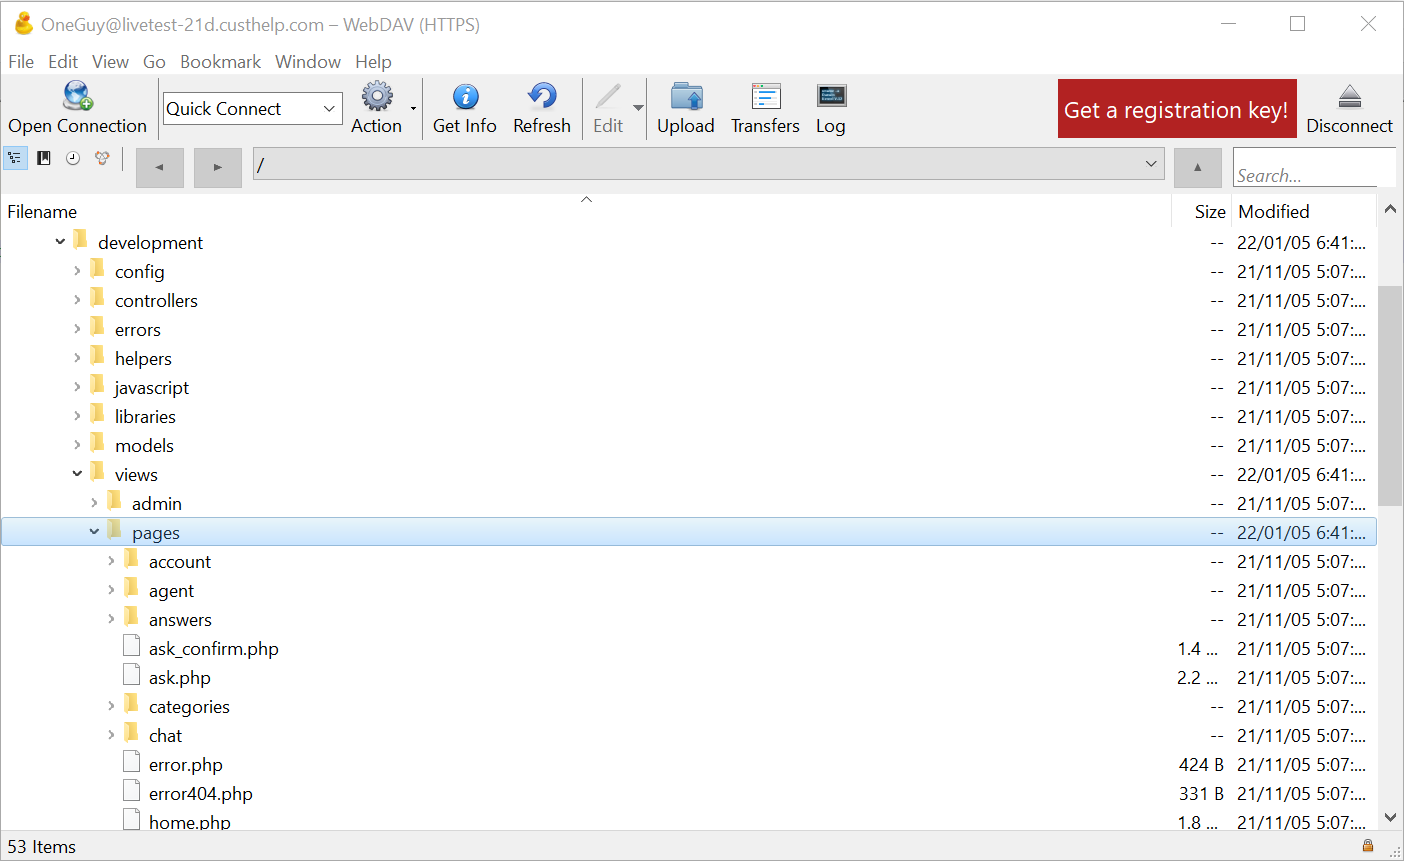This screenshot has height=861, width=1404.
Task: Select the agent folder row
Action: click(689, 590)
